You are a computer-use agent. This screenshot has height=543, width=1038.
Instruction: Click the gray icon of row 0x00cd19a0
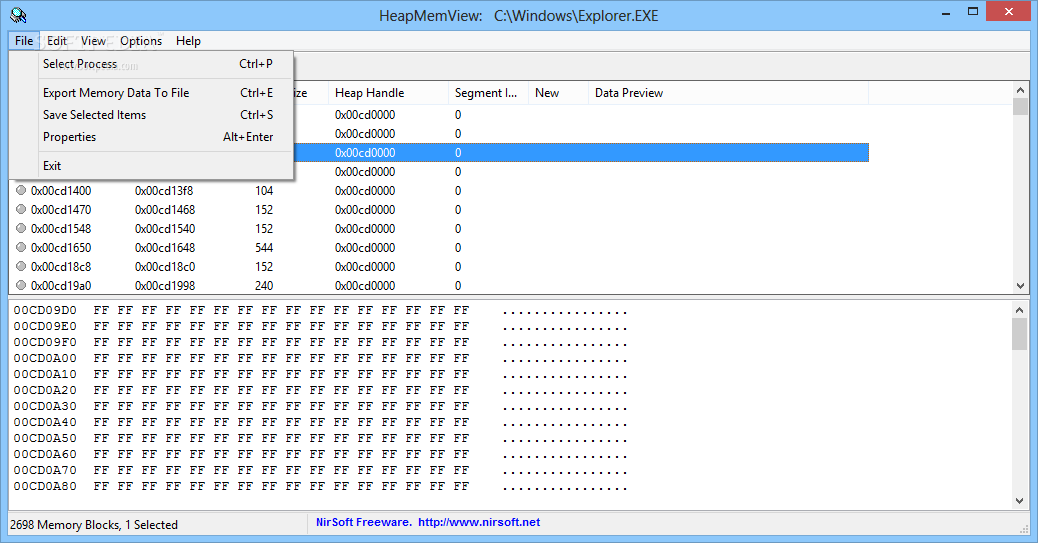(x=21, y=285)
